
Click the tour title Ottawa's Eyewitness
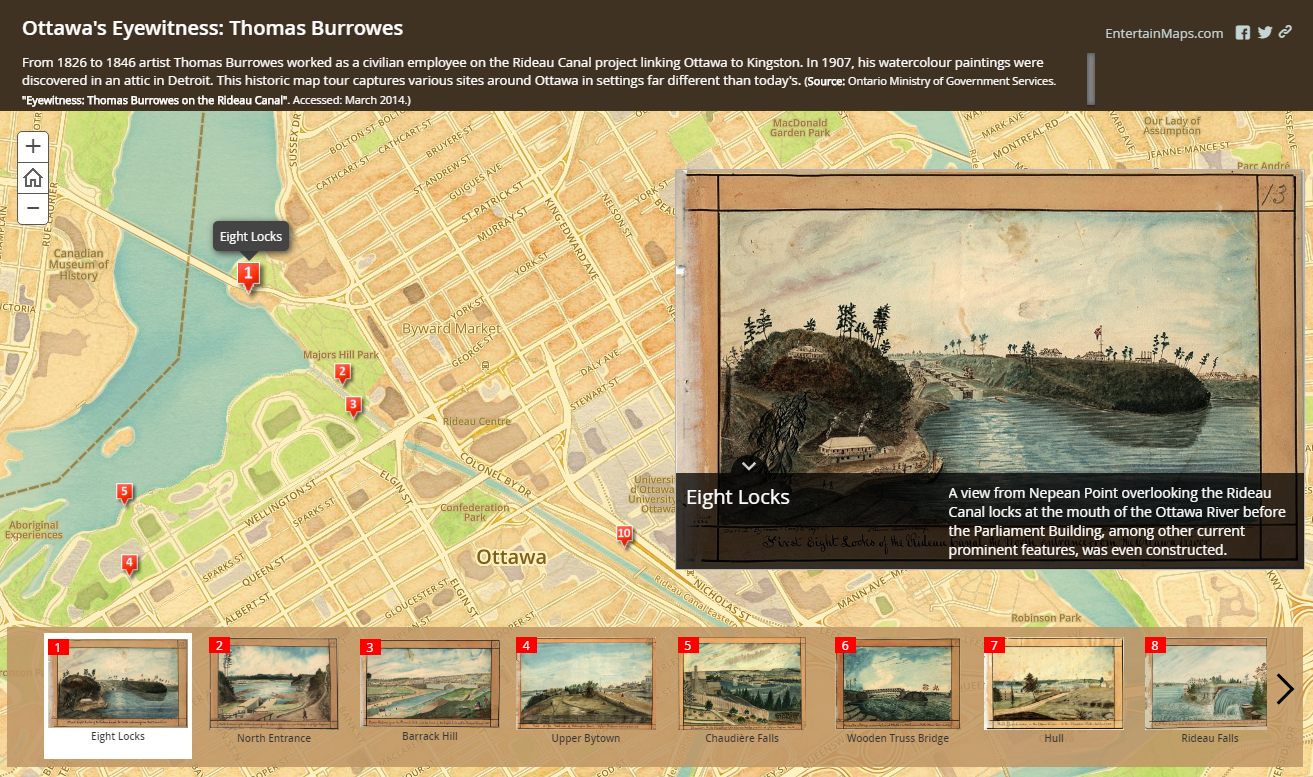213,28
